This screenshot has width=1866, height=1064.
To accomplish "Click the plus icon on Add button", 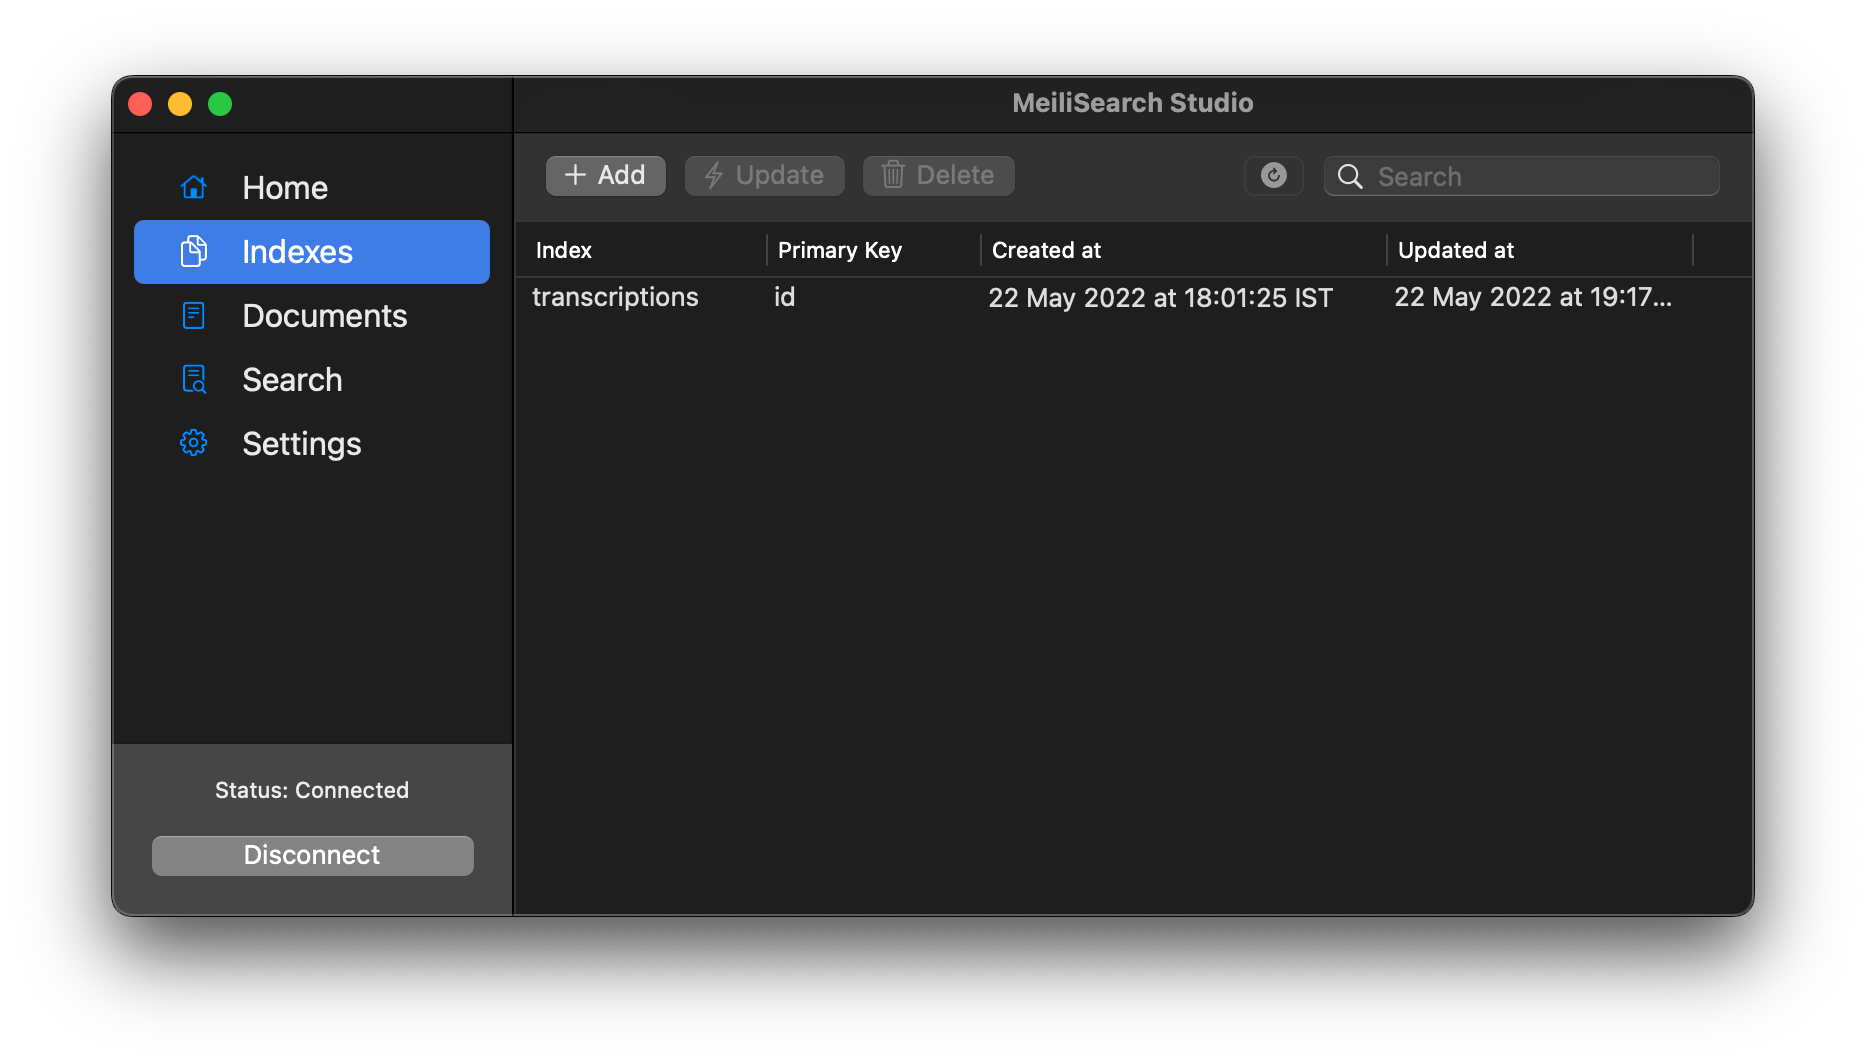I will click(x=575, y=175).
